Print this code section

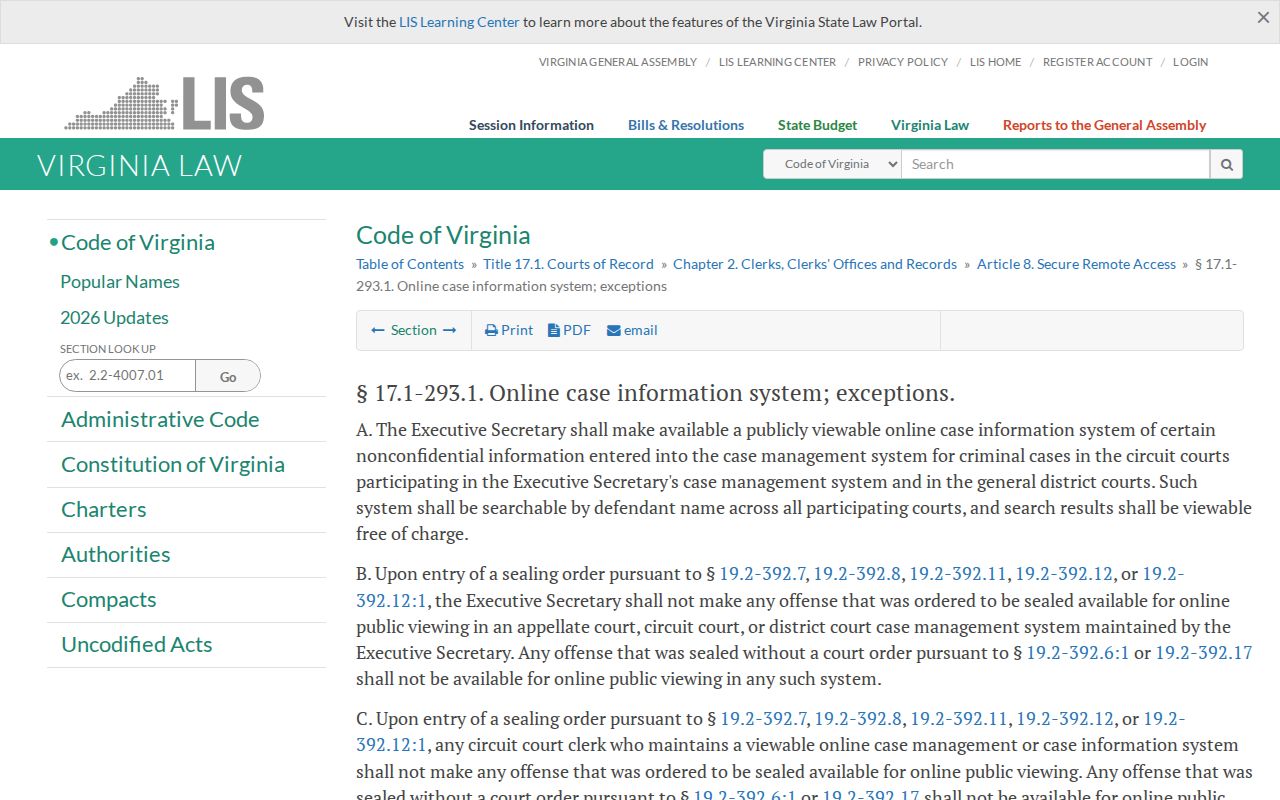(x=509, y=330)
